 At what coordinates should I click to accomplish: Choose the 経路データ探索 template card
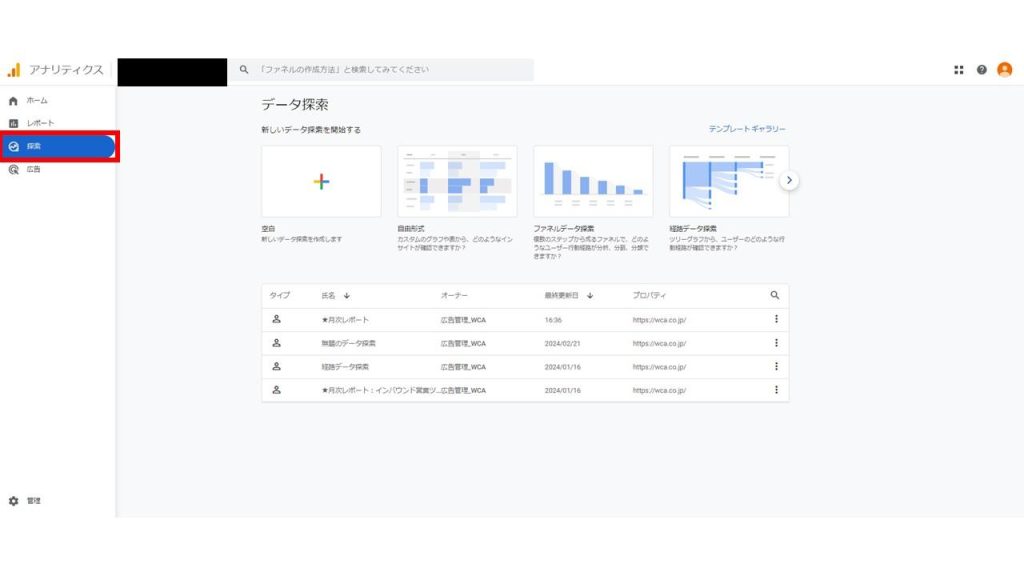729,182
